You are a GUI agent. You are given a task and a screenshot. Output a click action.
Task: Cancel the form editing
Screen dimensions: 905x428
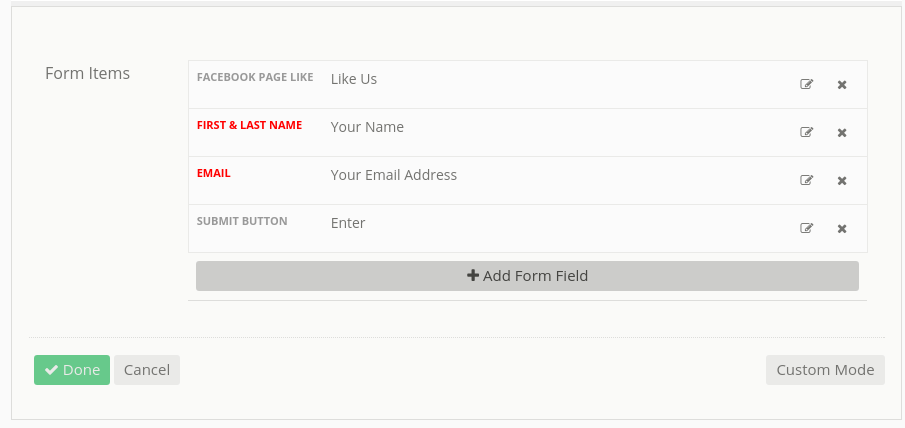pos(147,370)
